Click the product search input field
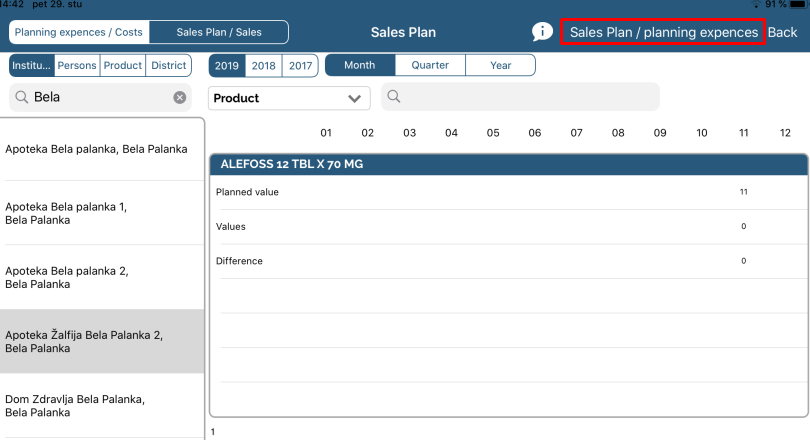810x440 pixels. click(530, 97)
